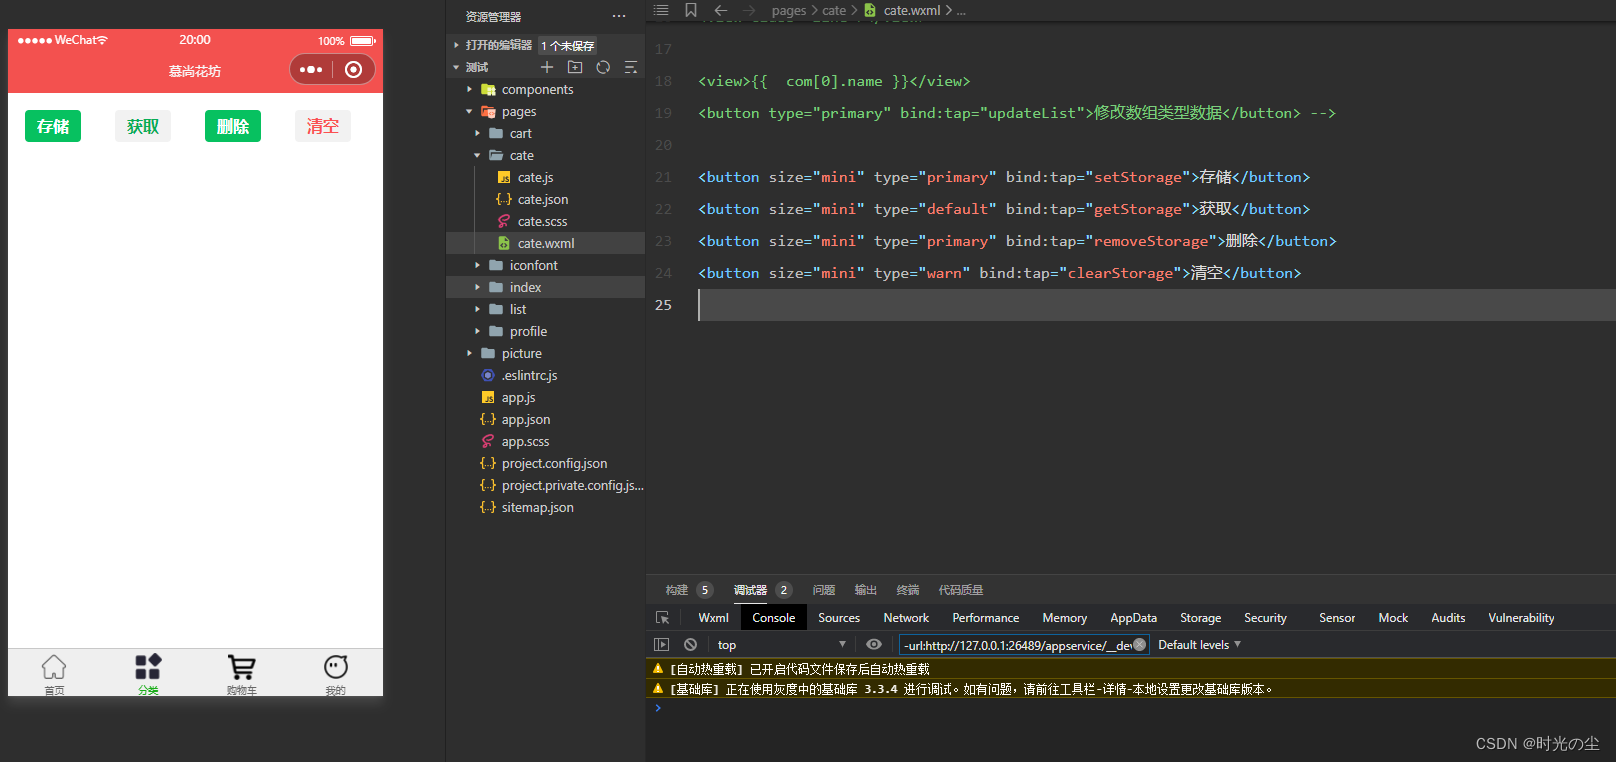Go forward with the editor right arrow
This screenshot has width=1616, height=762.
pos(749,10)
